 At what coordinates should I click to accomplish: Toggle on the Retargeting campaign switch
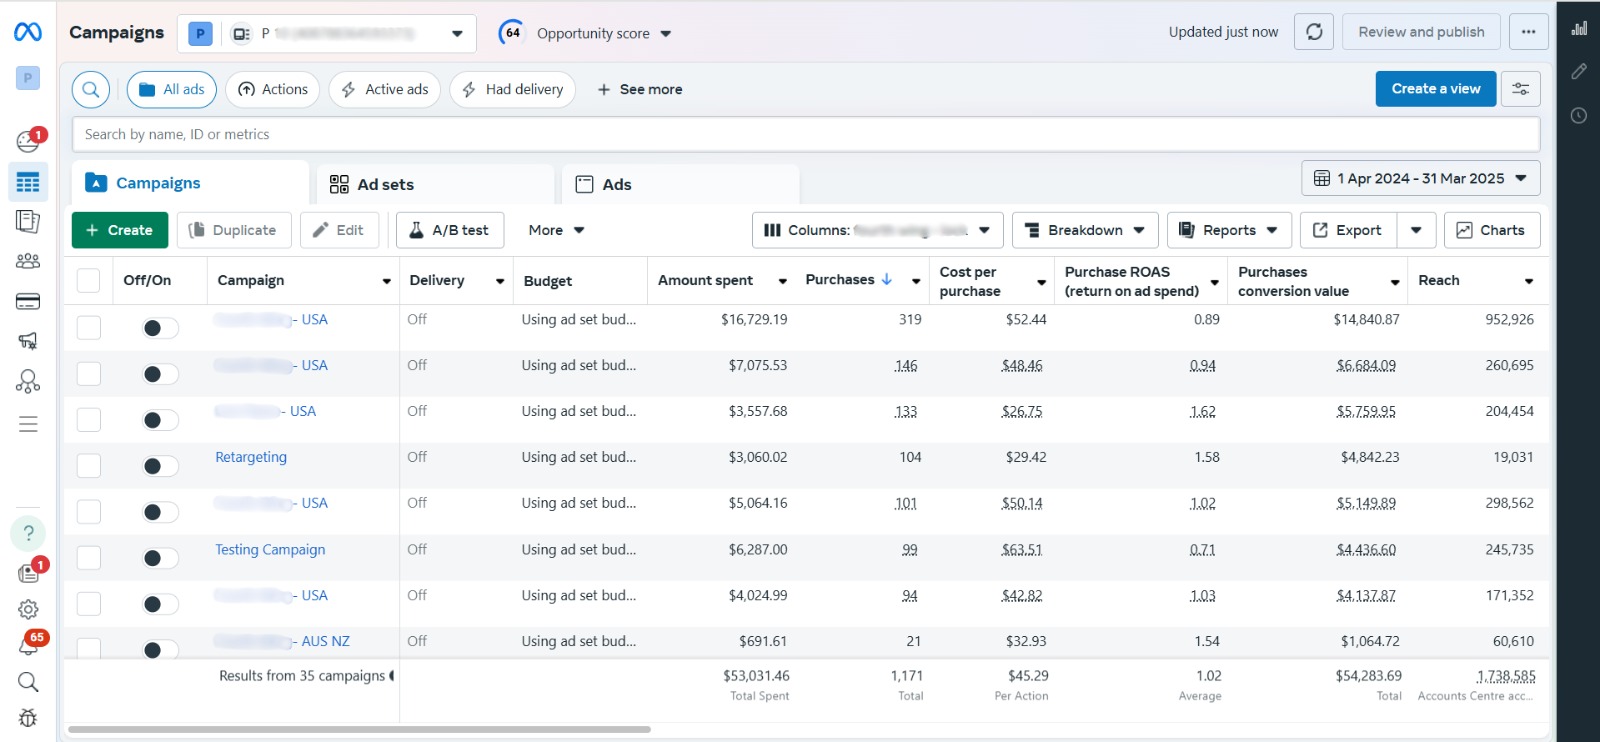[x=159, y=466]
